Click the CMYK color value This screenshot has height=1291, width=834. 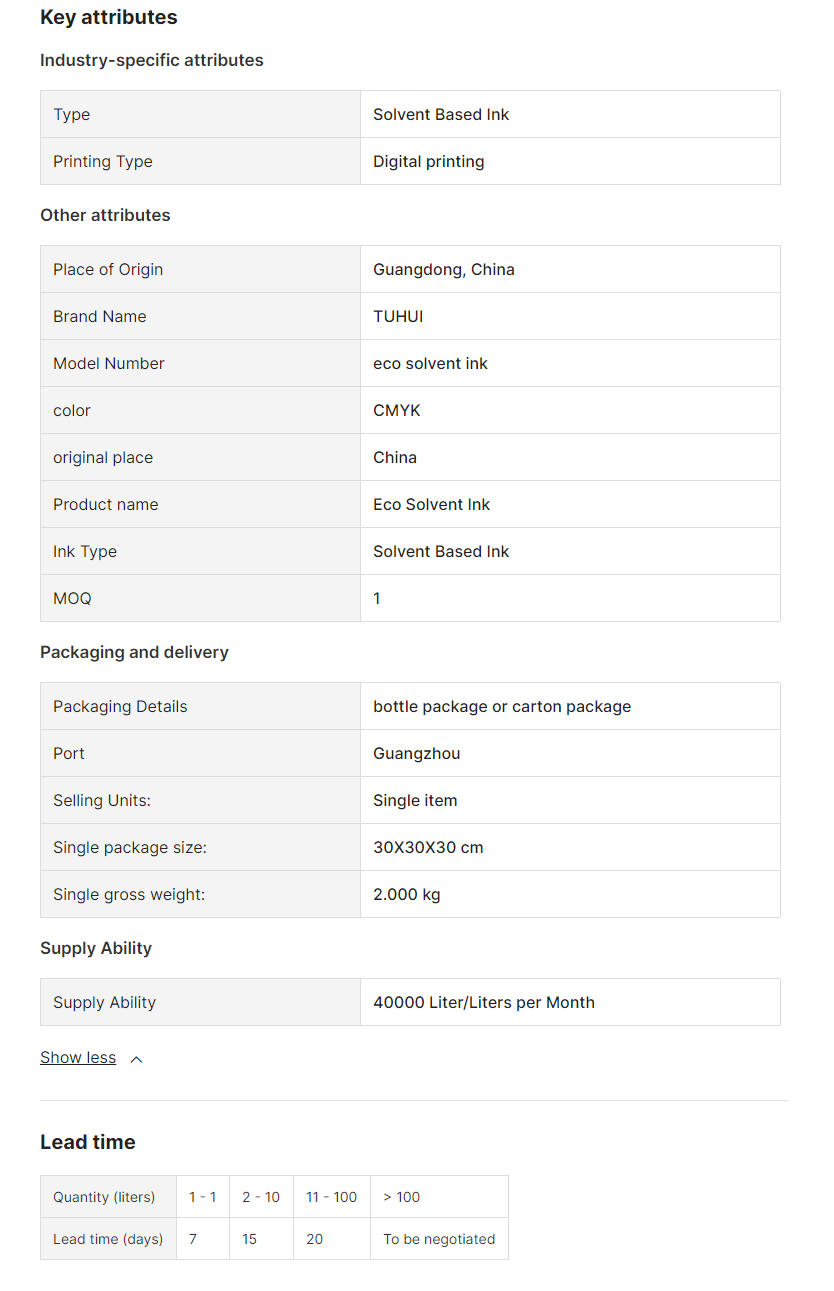click(397, 411)
